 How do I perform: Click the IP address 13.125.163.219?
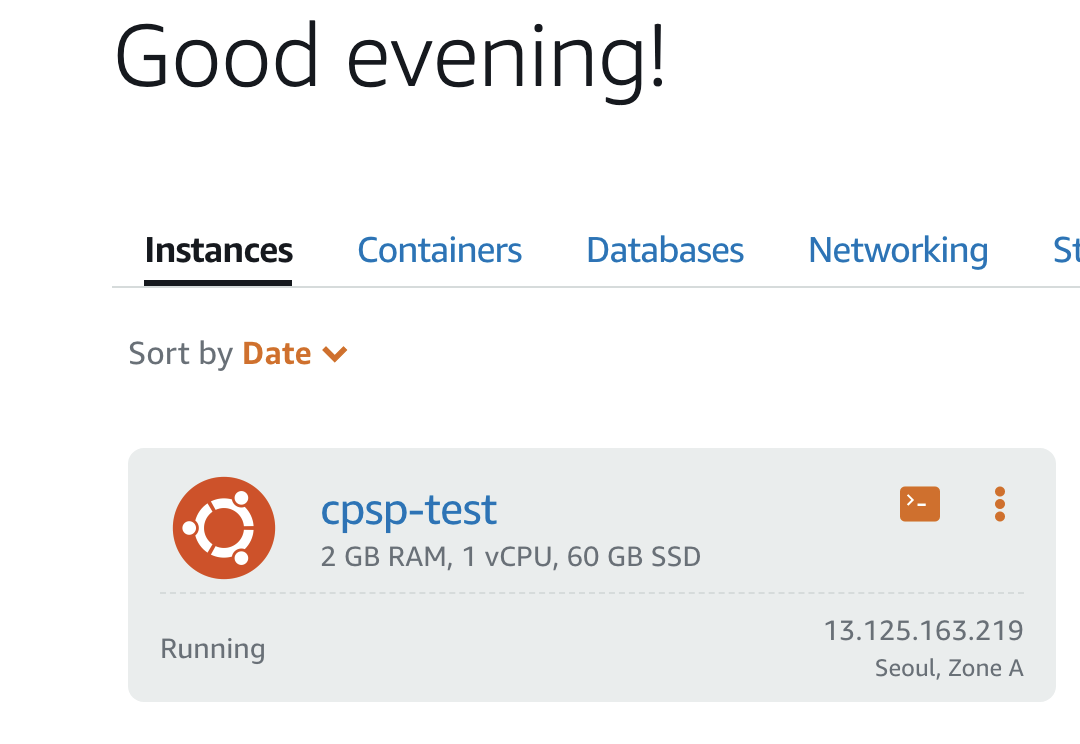click(x=924, y=630)
